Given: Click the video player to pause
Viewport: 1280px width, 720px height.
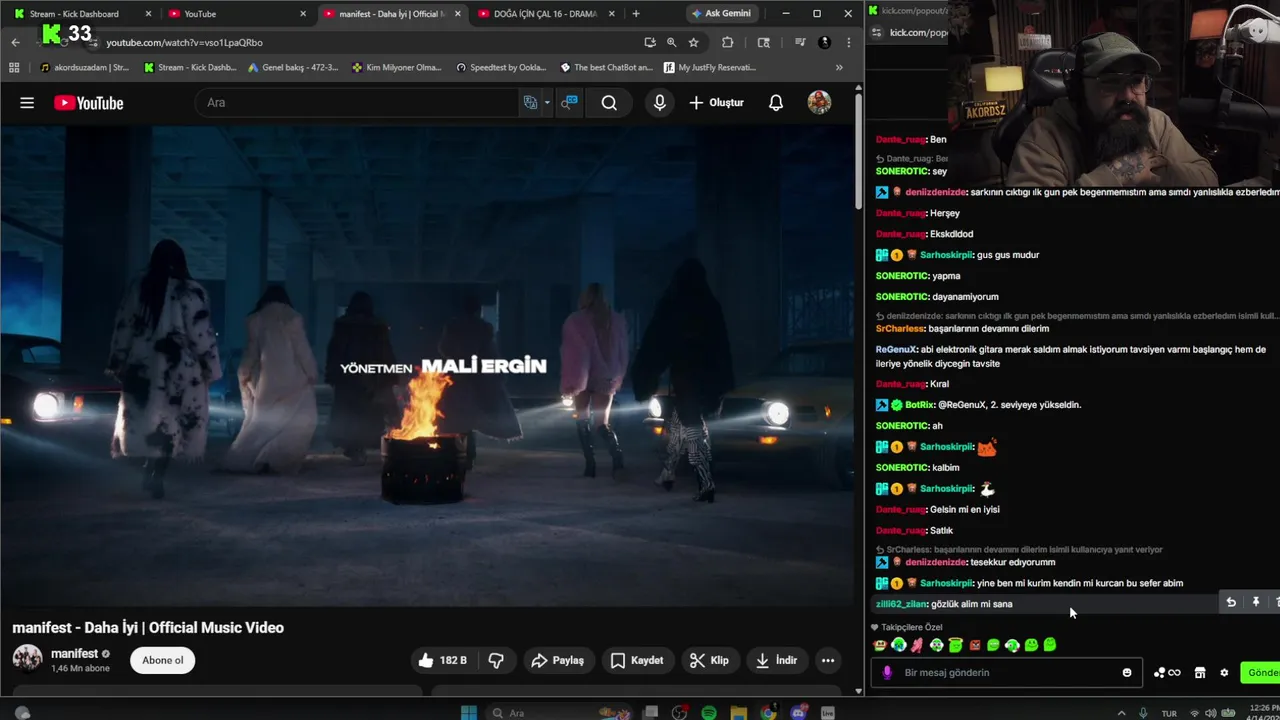Looking at the screenshot, I should pyautogui.click(x=427, y=366).
